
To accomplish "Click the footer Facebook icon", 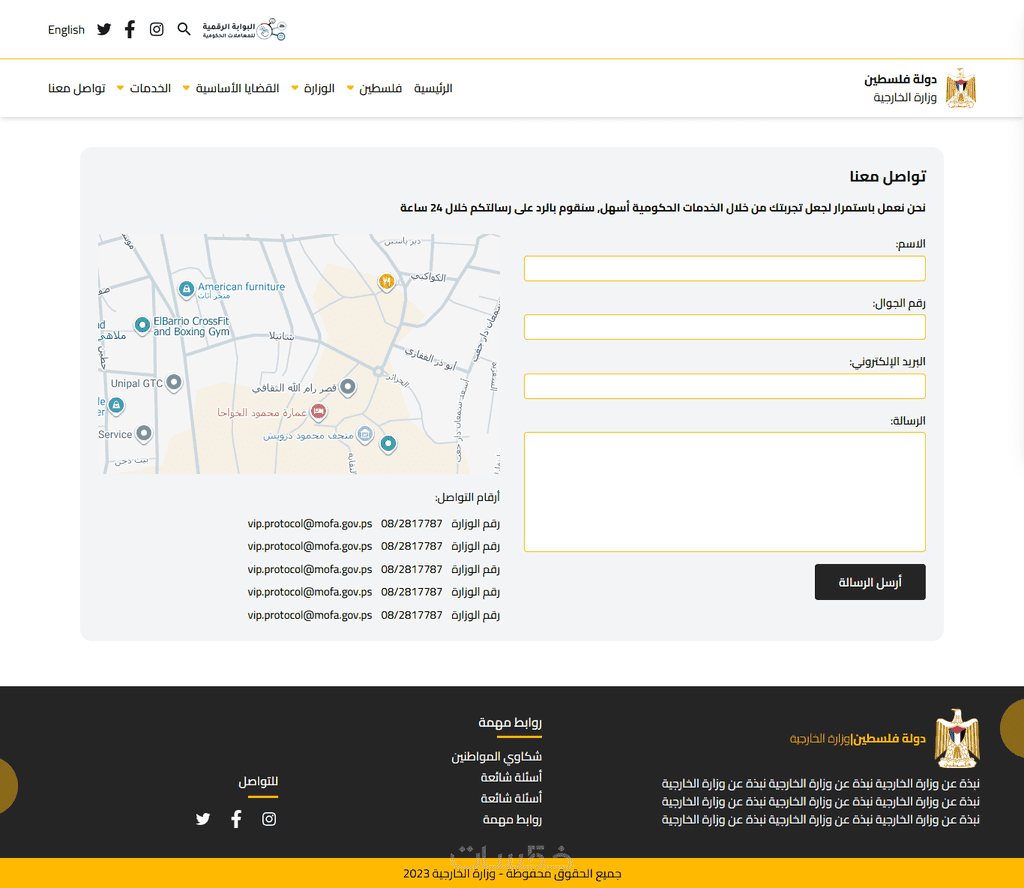I will coord(236,819).
